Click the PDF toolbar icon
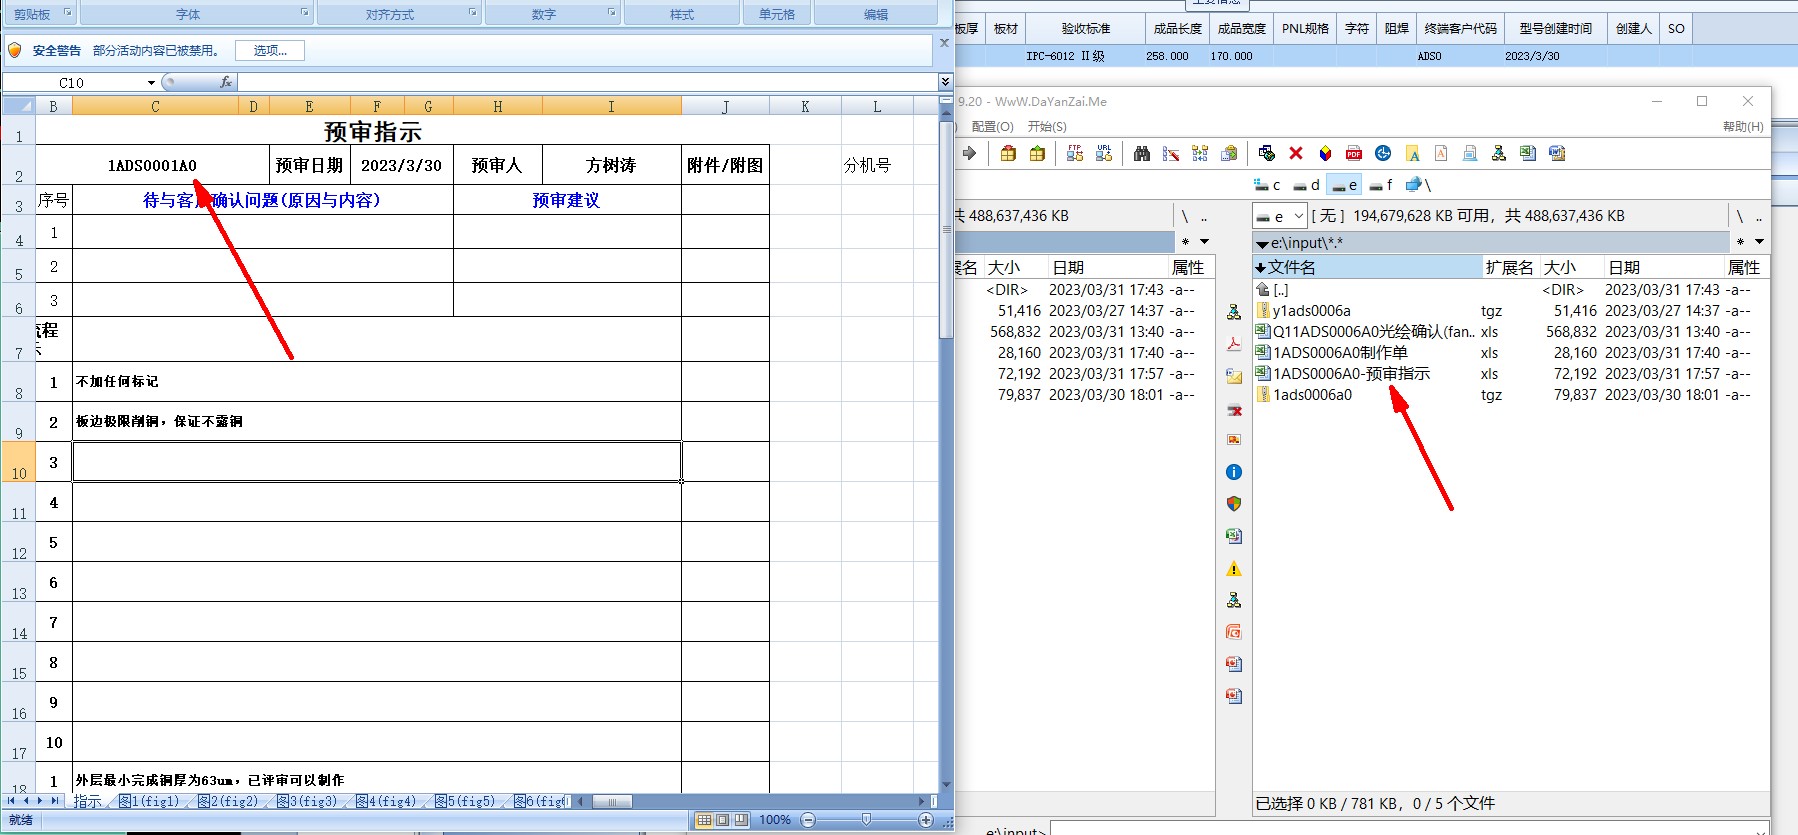1798x835 pixels. [x=1354, y=153]
